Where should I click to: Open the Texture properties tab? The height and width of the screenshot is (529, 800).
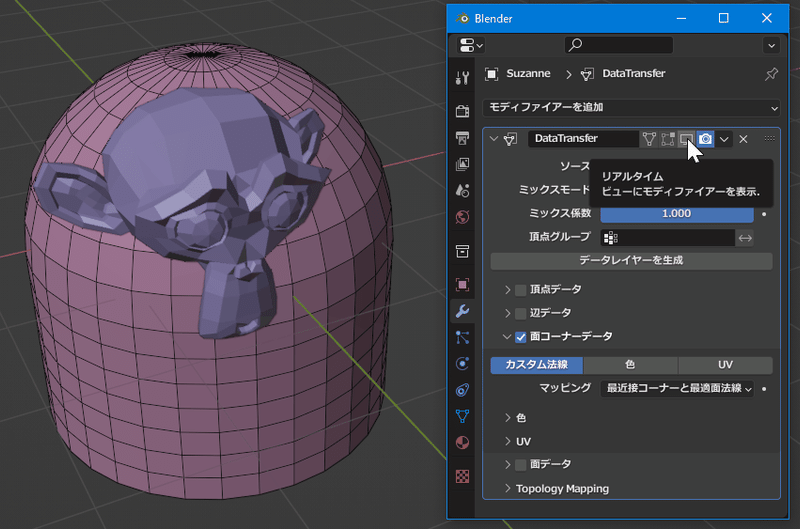click(462, 476)
